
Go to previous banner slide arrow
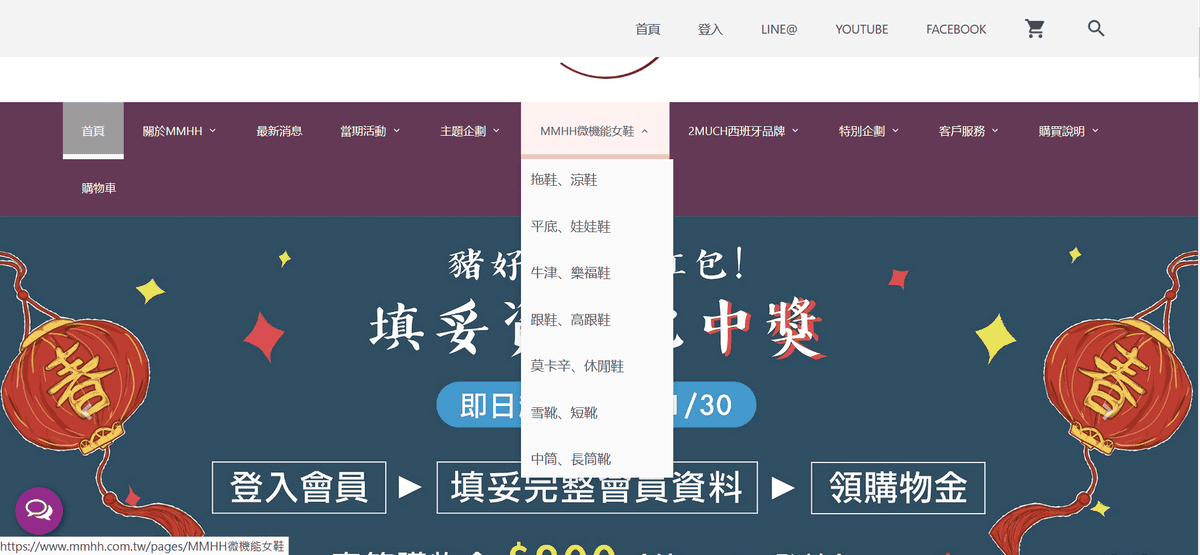pyautogui.click(x=87, y=410)
